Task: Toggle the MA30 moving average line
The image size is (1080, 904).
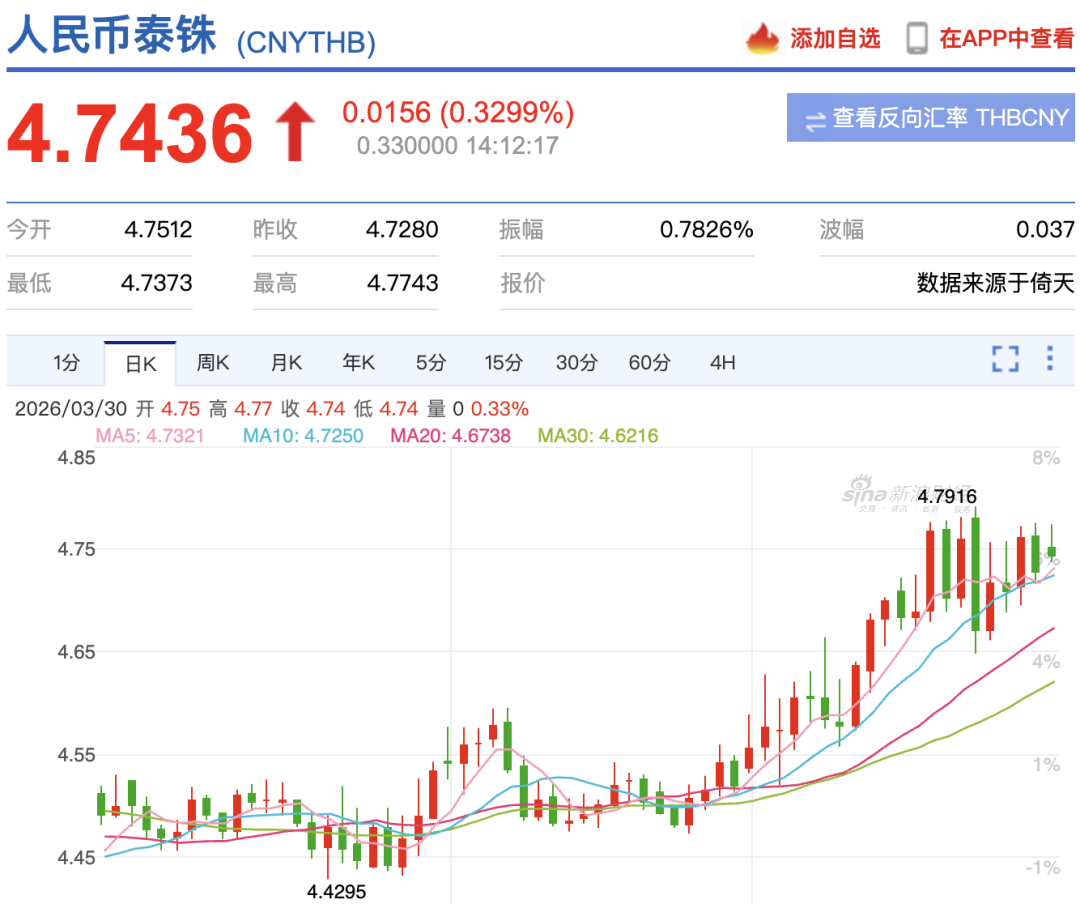Action: coord(597,435)
